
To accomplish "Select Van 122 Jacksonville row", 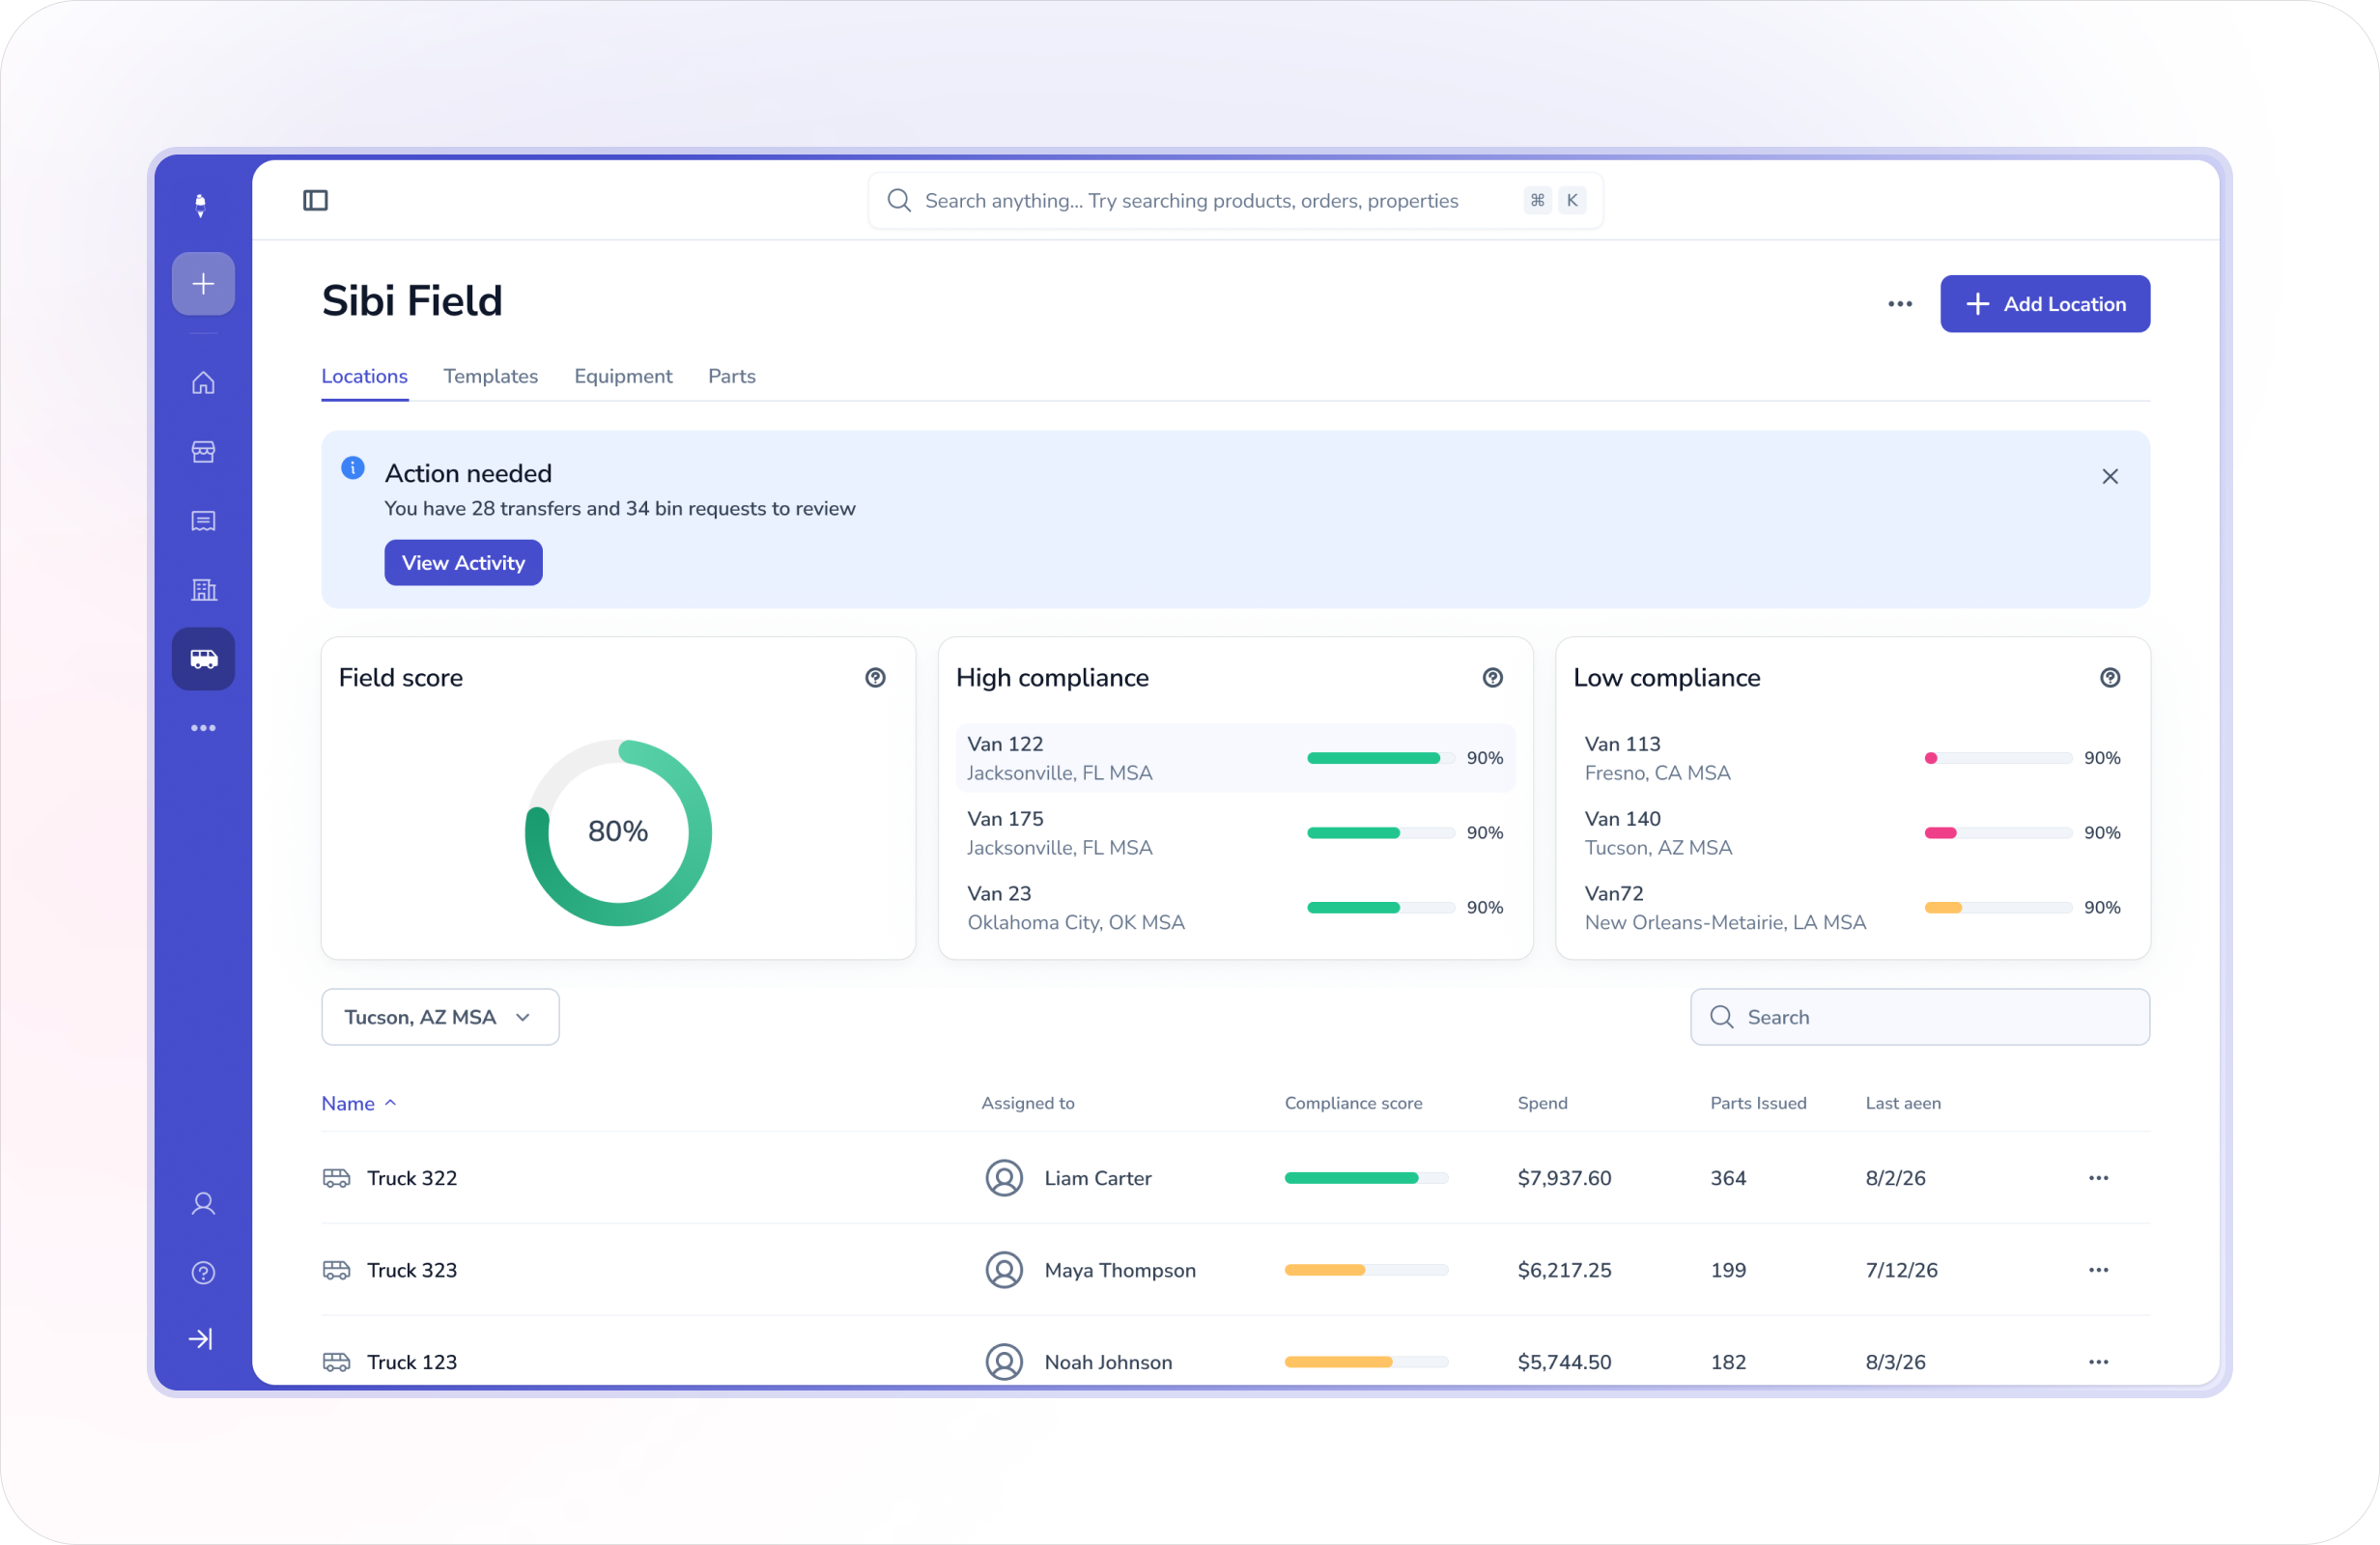I will coord(1235,758).
